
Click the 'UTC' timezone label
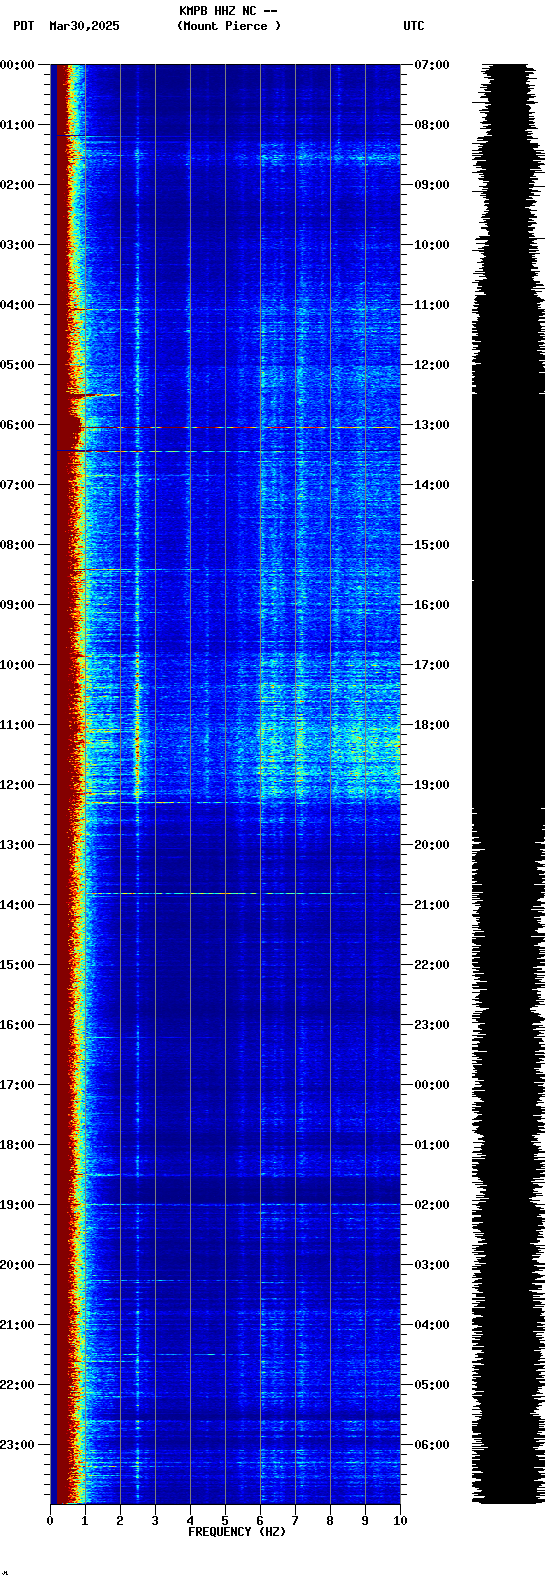pos(414,26)
